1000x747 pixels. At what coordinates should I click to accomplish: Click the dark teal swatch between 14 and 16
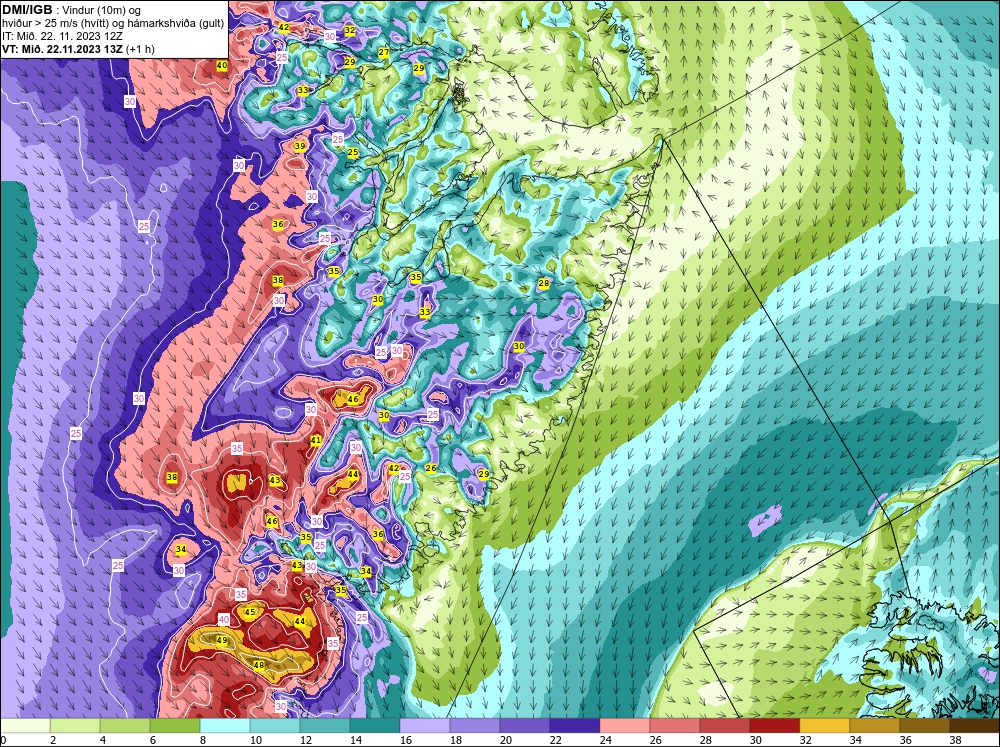coord(375,726)
